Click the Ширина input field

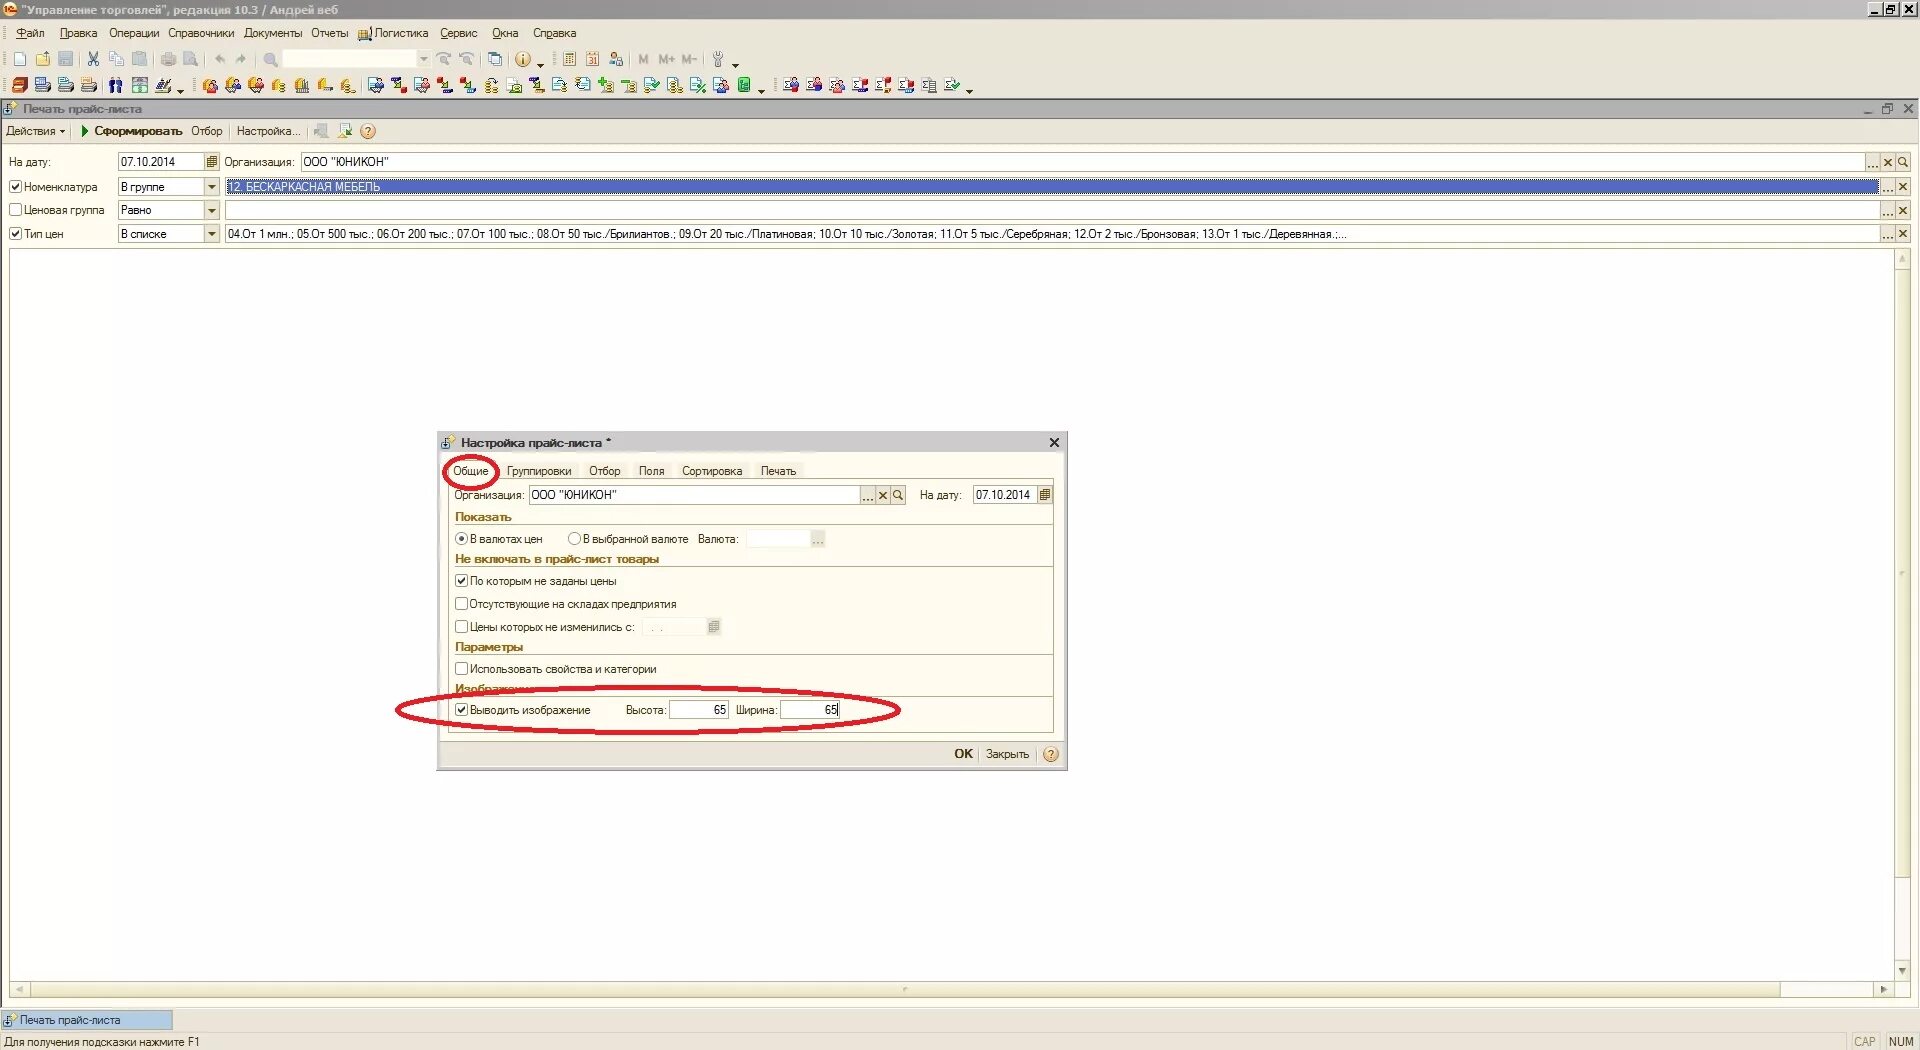click(x=811, y=710)
